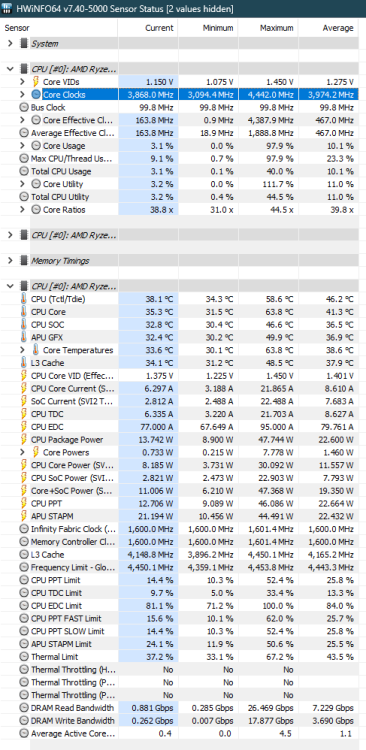Click the CPU SOC thermometer icon
Screen dimensions: 366x750
pyautogui.click(x=24, y=324)
